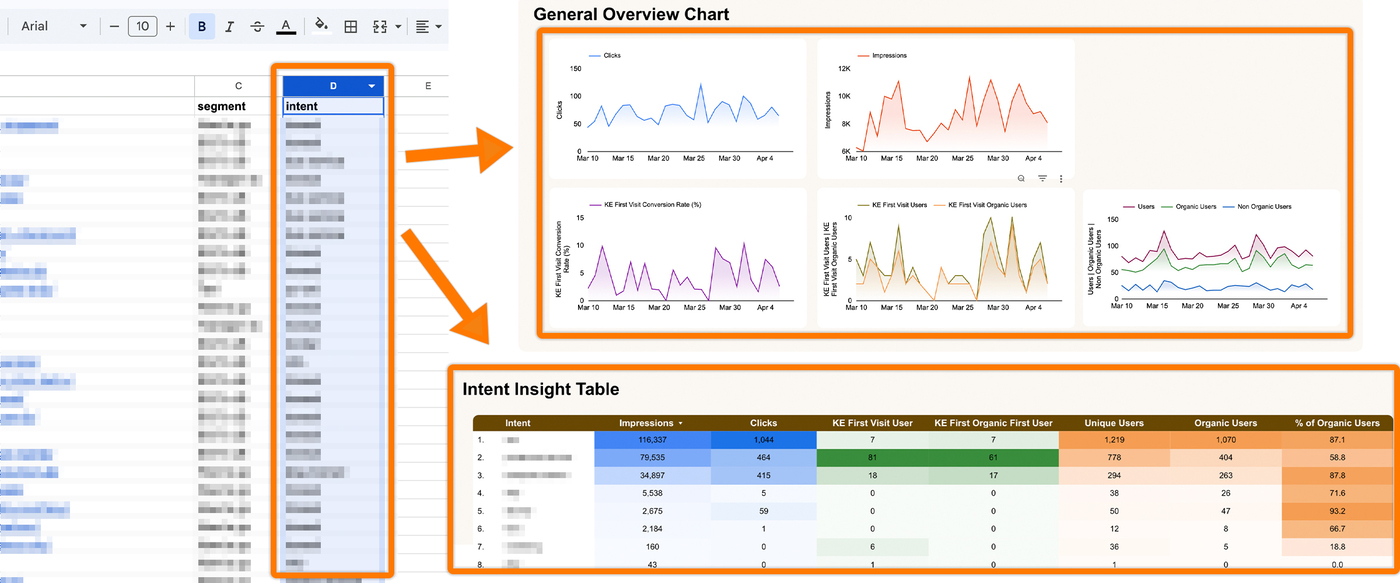This screenshot has width=1400, height=583.
Task: Open the fill color bucket tool
Action: 321,26
